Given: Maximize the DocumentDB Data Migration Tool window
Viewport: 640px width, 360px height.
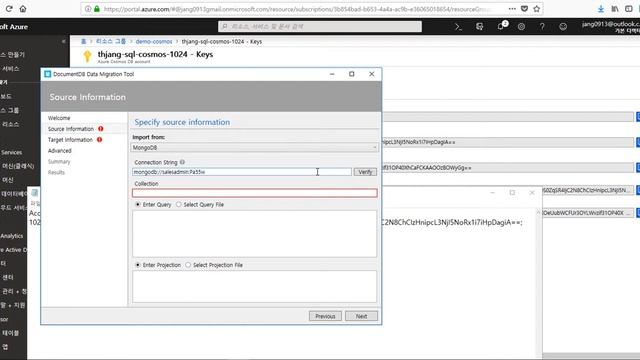Looking at the screenshot, I should 352,74.
